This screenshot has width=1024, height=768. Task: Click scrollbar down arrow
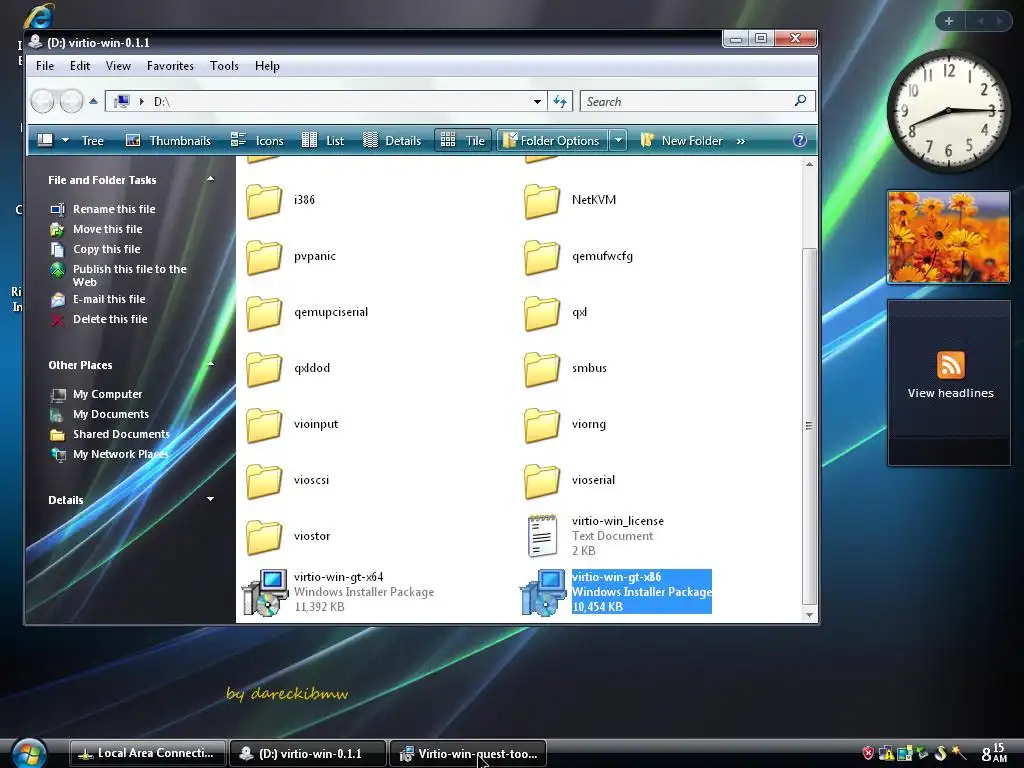click(x=809, y=615)
